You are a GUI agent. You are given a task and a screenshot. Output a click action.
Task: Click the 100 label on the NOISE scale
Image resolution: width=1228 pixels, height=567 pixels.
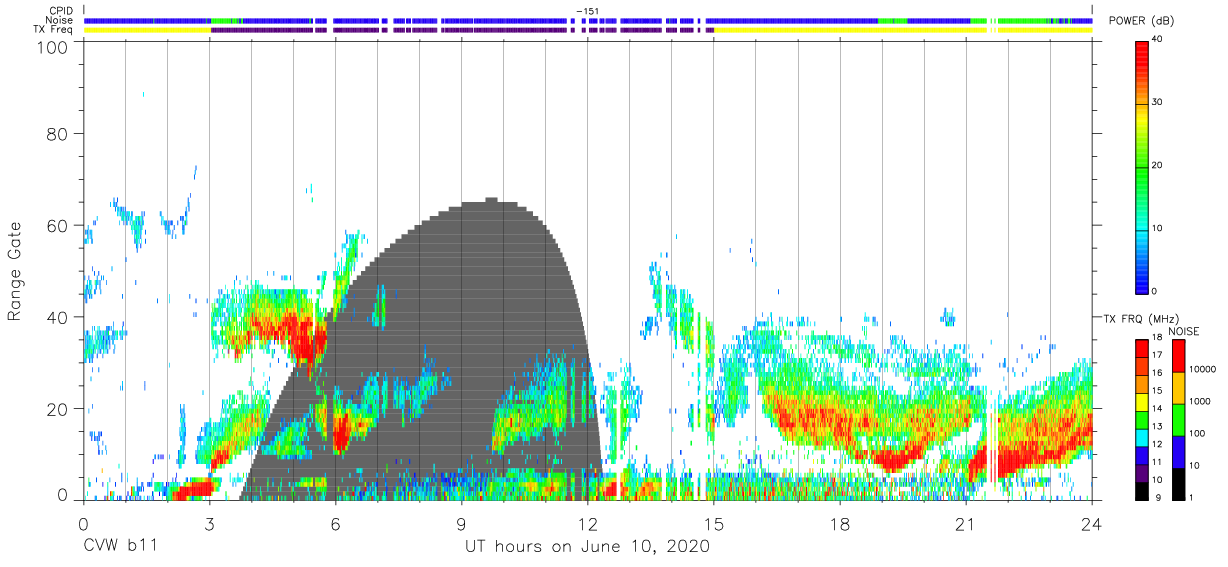(1198, 433)
